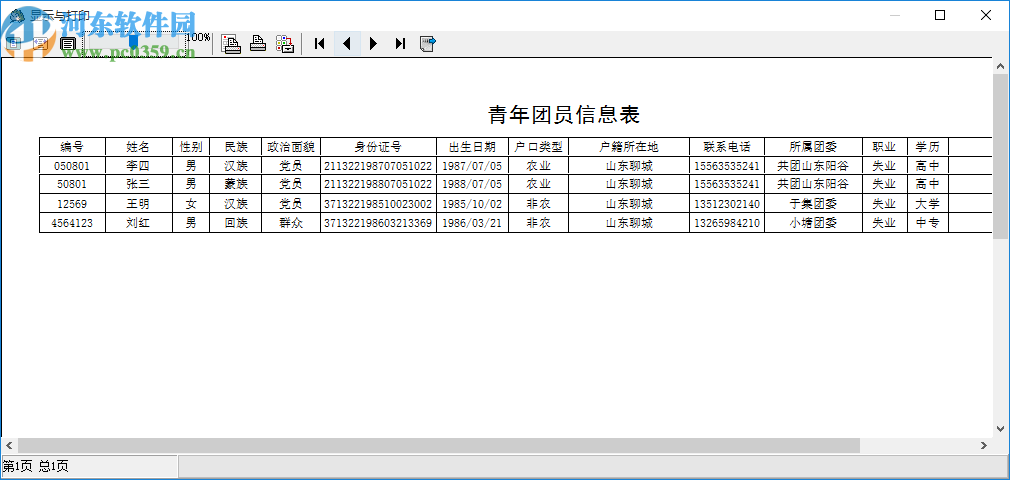Click the name cell 刘红
The width and height of the screenshot is (1010, 480).
[x=138, y=224]
